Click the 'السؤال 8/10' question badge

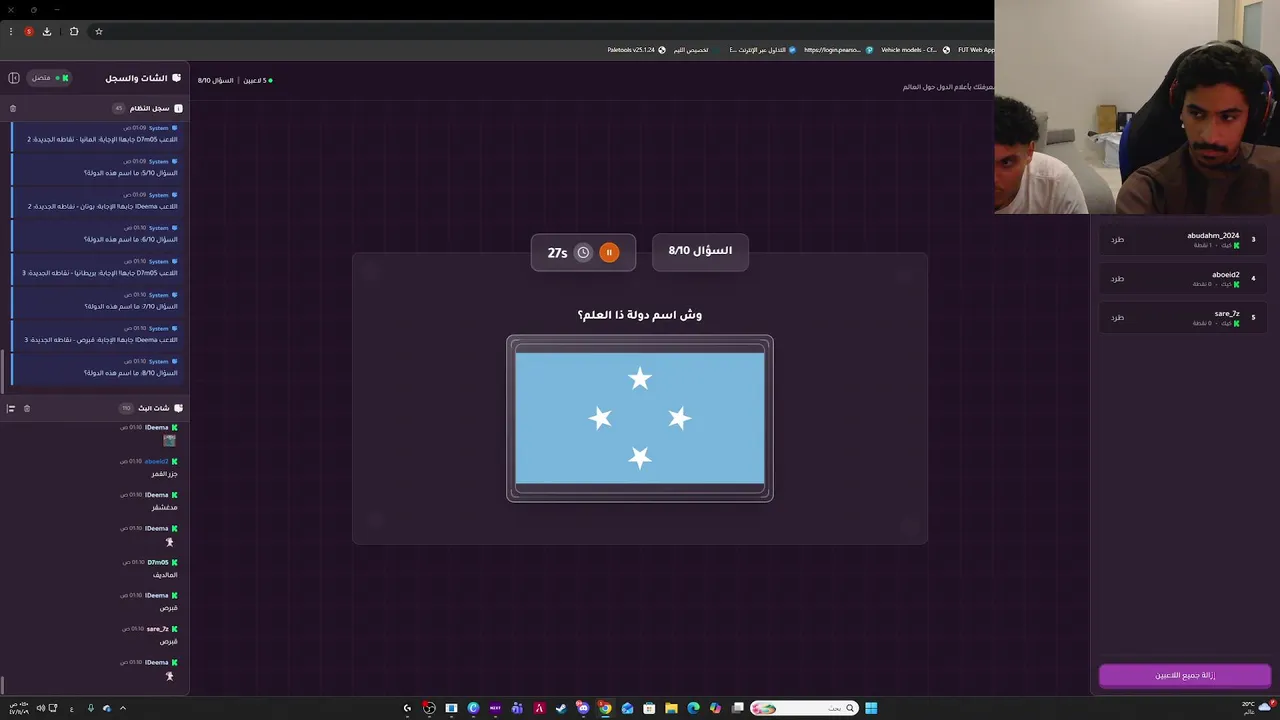[700, 251]
